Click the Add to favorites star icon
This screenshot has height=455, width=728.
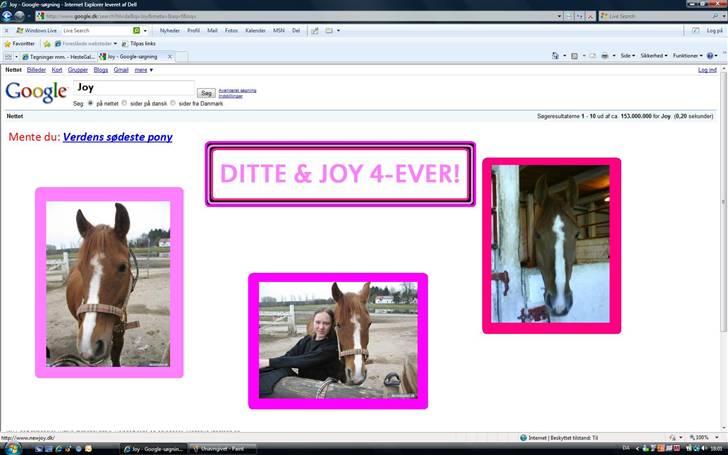tap(47, 44)
